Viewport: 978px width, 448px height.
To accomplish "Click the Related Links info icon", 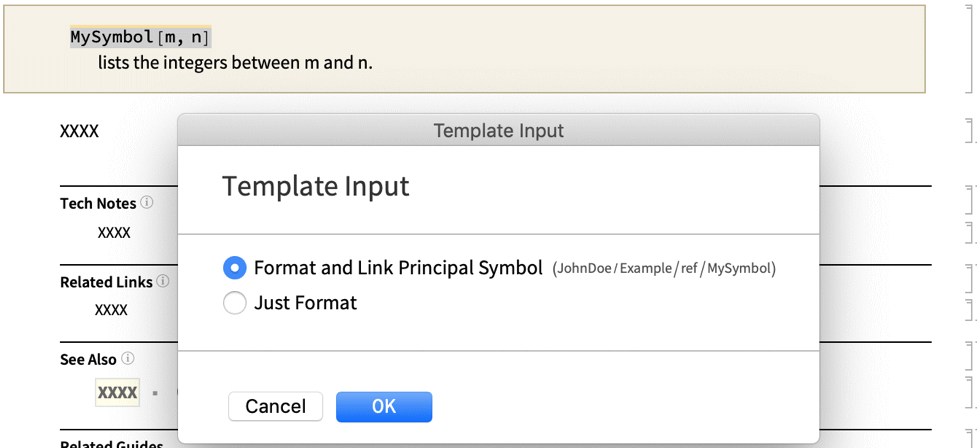I will [163, 282].
